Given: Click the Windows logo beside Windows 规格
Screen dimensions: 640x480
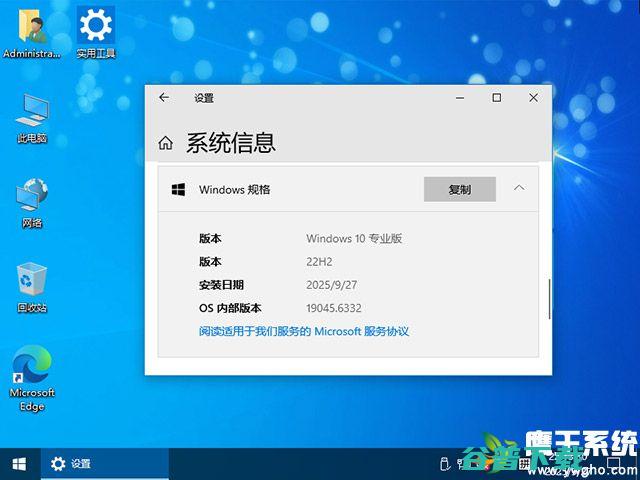Looking at the screenshot, I should 178,189.
